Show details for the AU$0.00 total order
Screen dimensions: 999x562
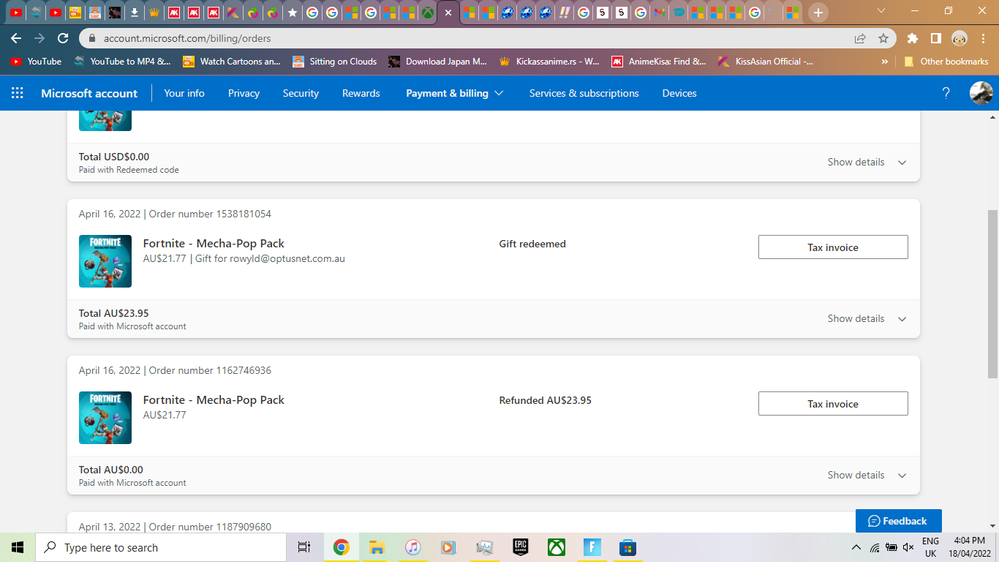pyautogui.click(x=866, y=475)
